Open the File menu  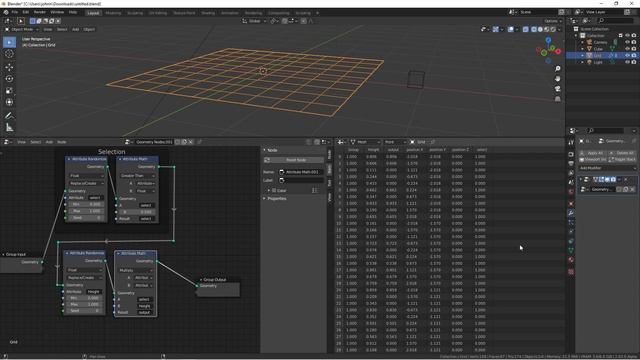(15, 12)
